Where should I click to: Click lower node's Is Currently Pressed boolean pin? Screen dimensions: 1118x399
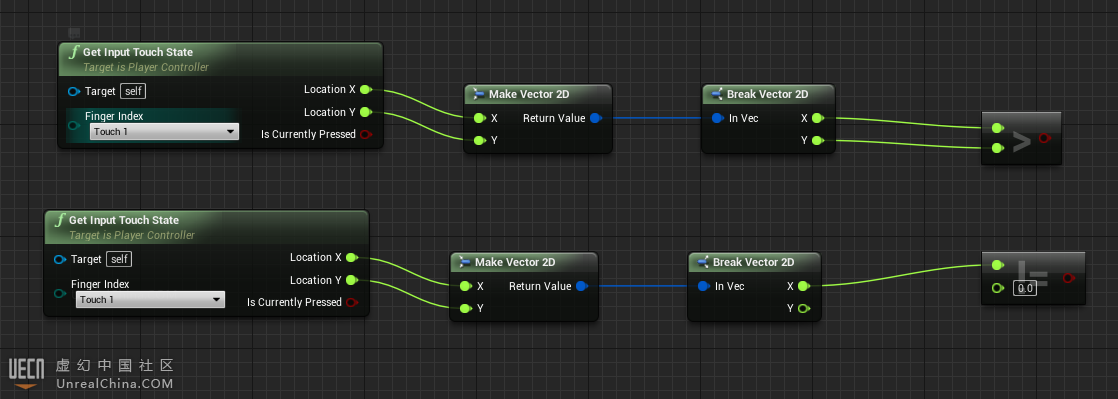coord(352,302)
